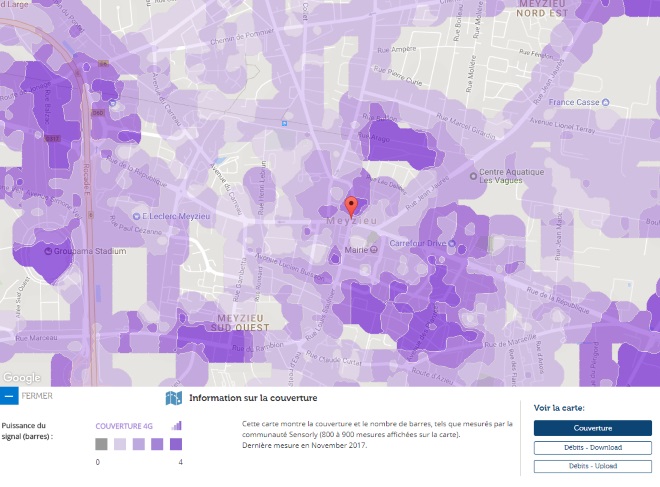Viewport: 660px width, 487px height.
Task: Click the E.Leclerc Meyzieu shop icon
Action: tap(137, 216)
